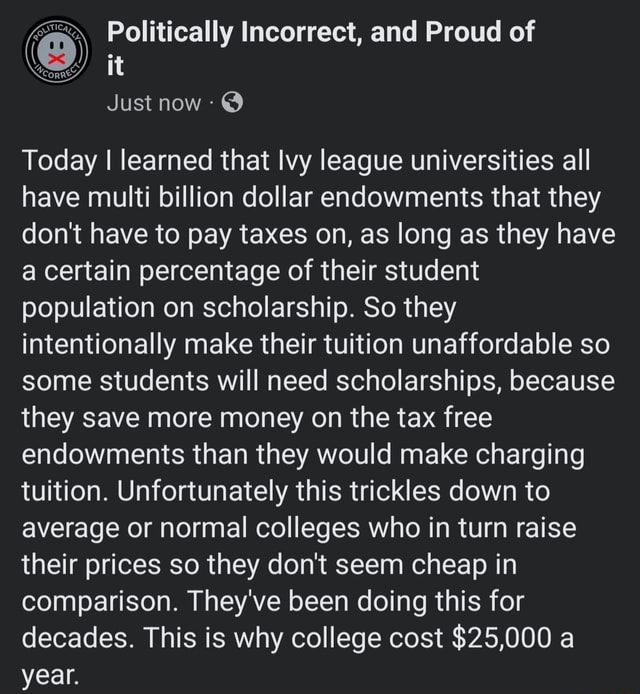Click "average or normal colleges" text
The height and width of the screenshot is (694, 640).
pos(191,528)
